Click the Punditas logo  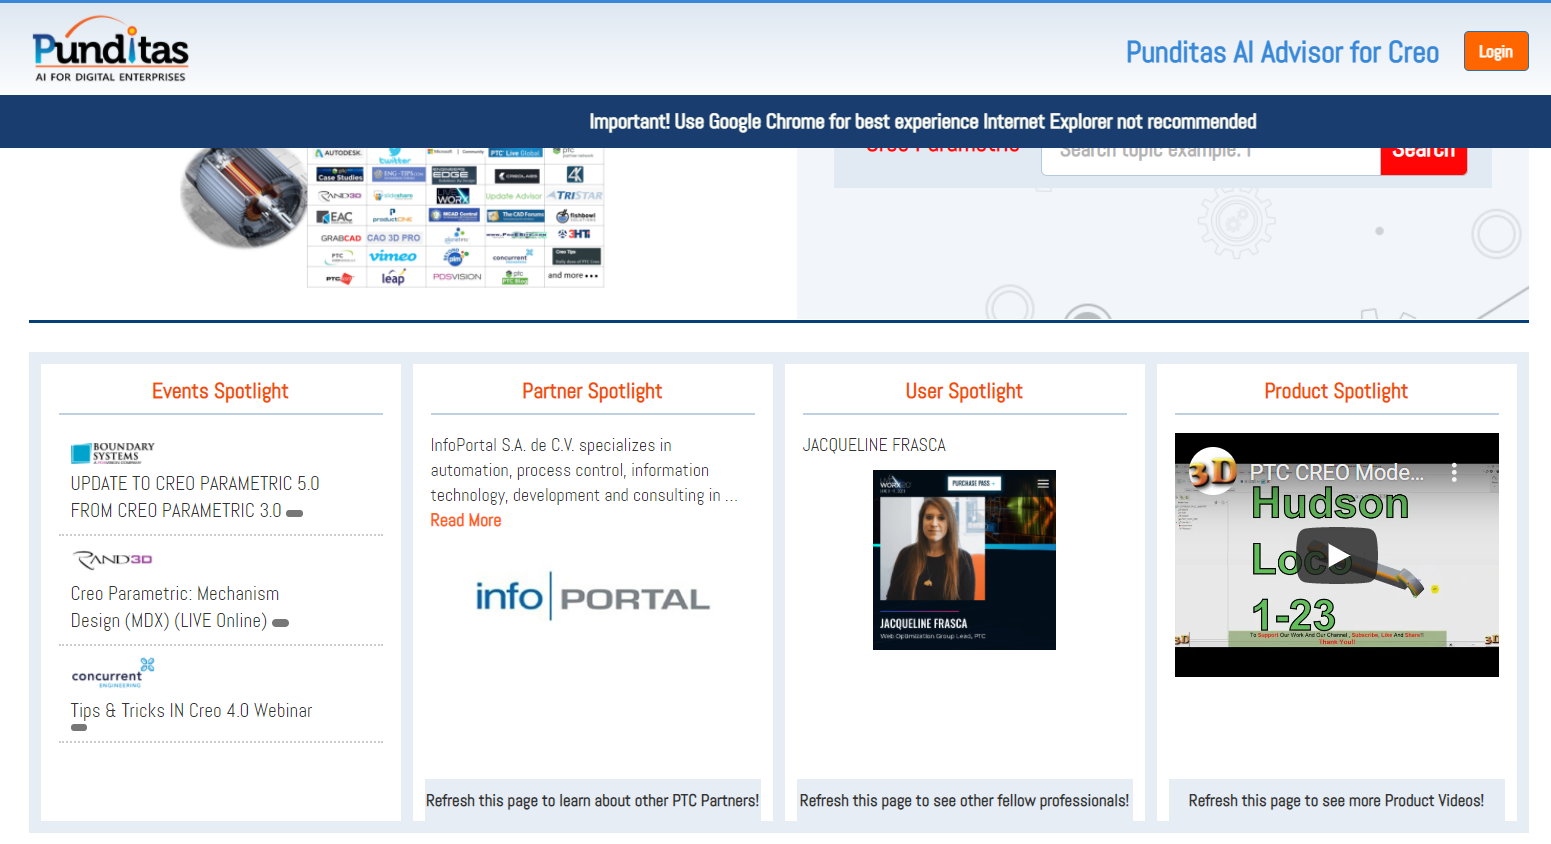point(110,50)
